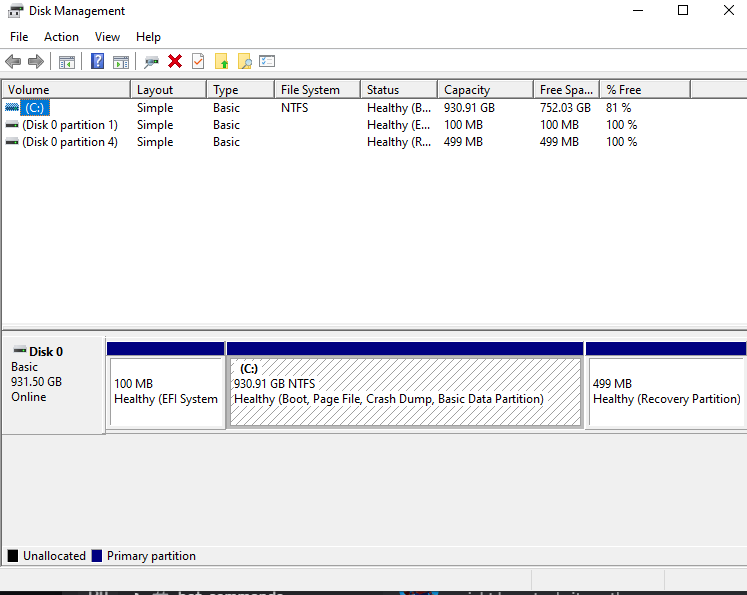This screenshot has height=595, width=747.
Task: Select the Disk 0 Basic 931.50 GB label panel
Action: click(53, 385)
